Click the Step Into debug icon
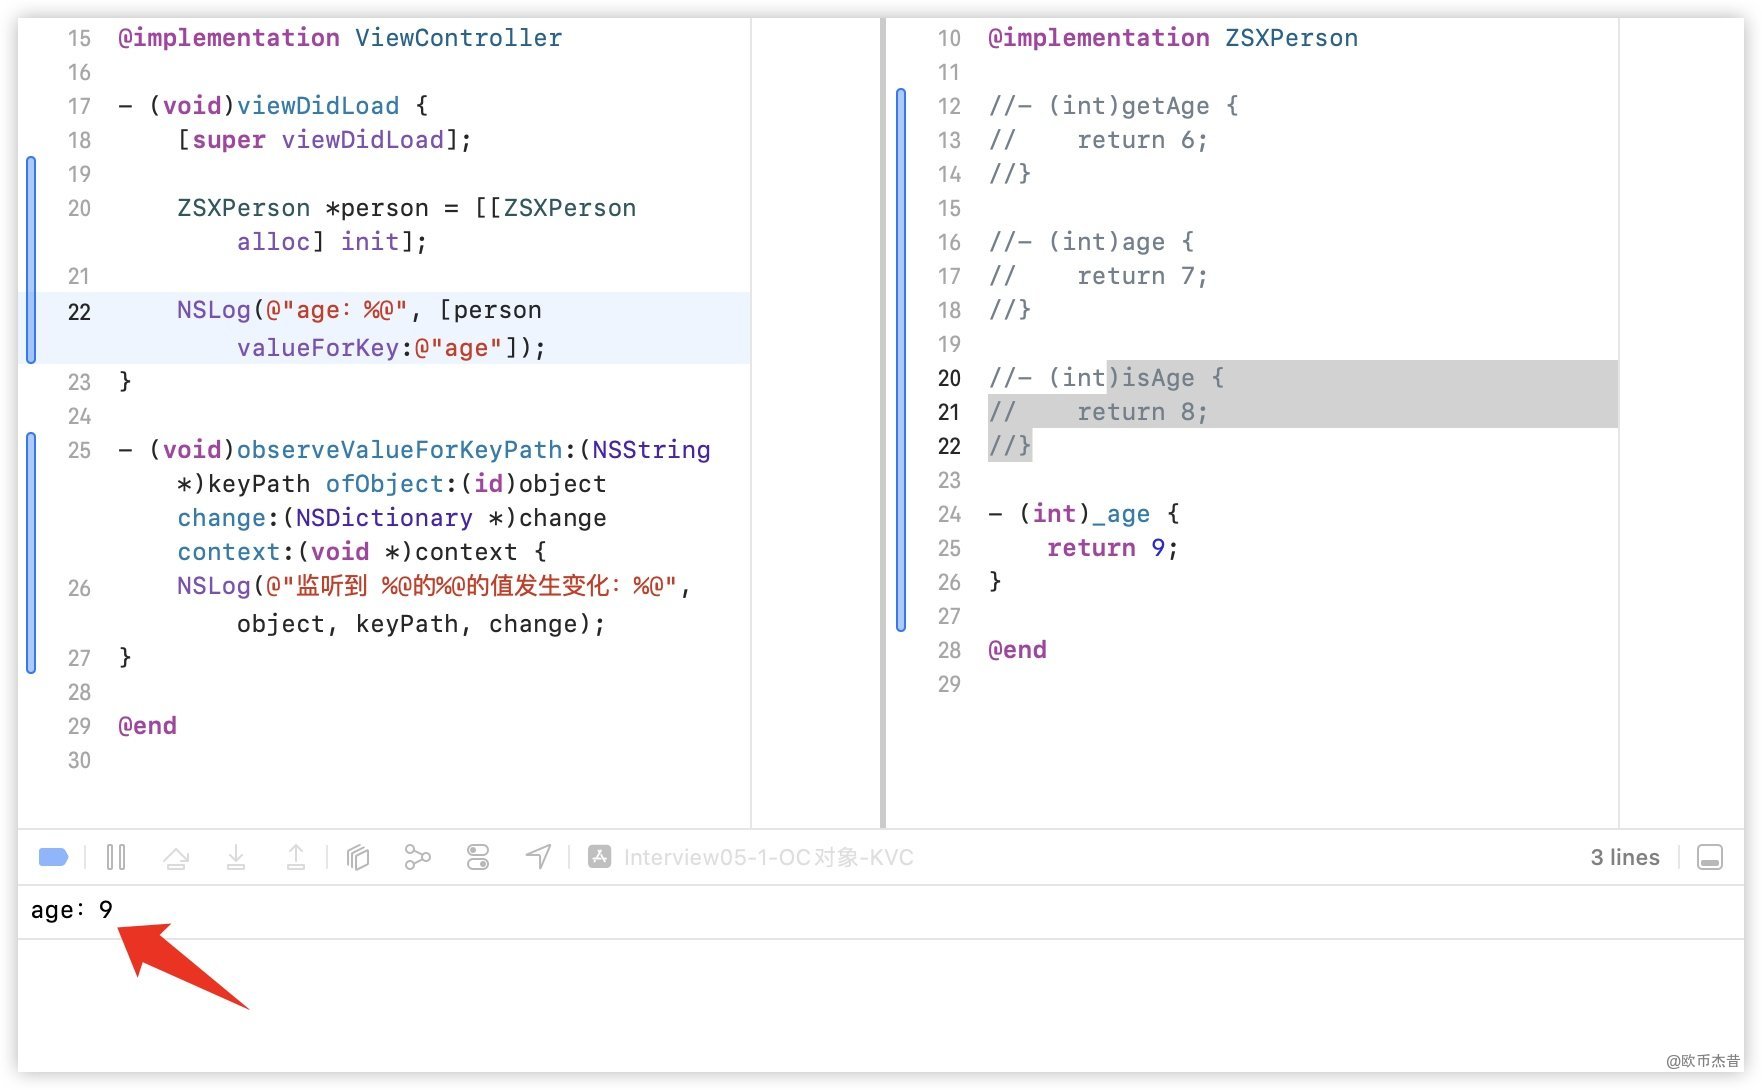This screenshot has height=1090, width=1762. click(x=236, y=857)
